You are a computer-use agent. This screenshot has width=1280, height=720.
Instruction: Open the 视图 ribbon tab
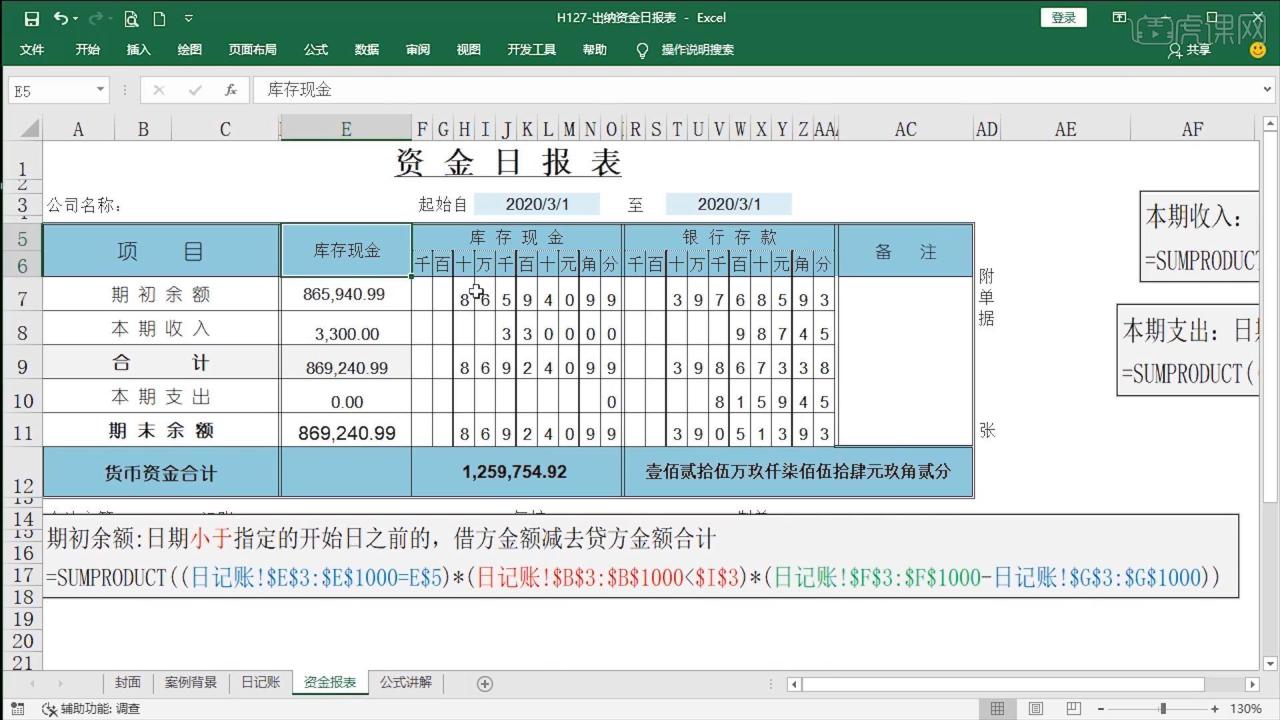coord(469,49)
